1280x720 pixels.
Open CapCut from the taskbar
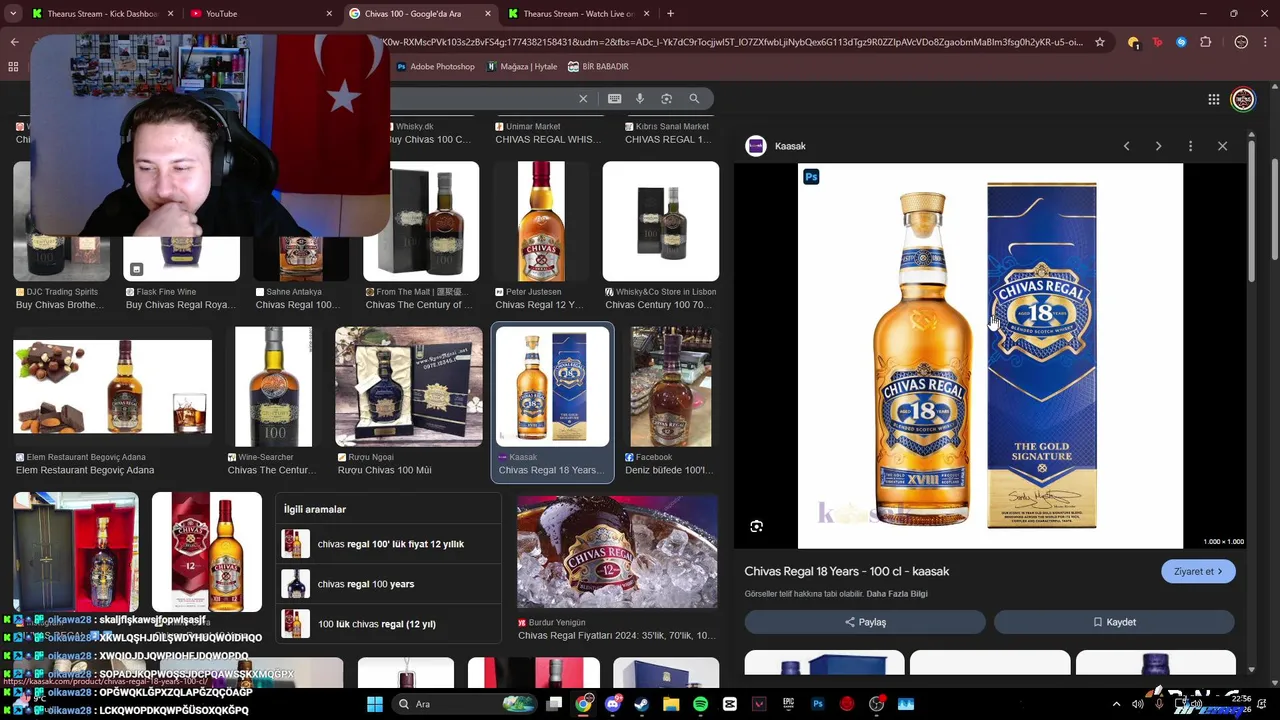click(x=730, y=704)
